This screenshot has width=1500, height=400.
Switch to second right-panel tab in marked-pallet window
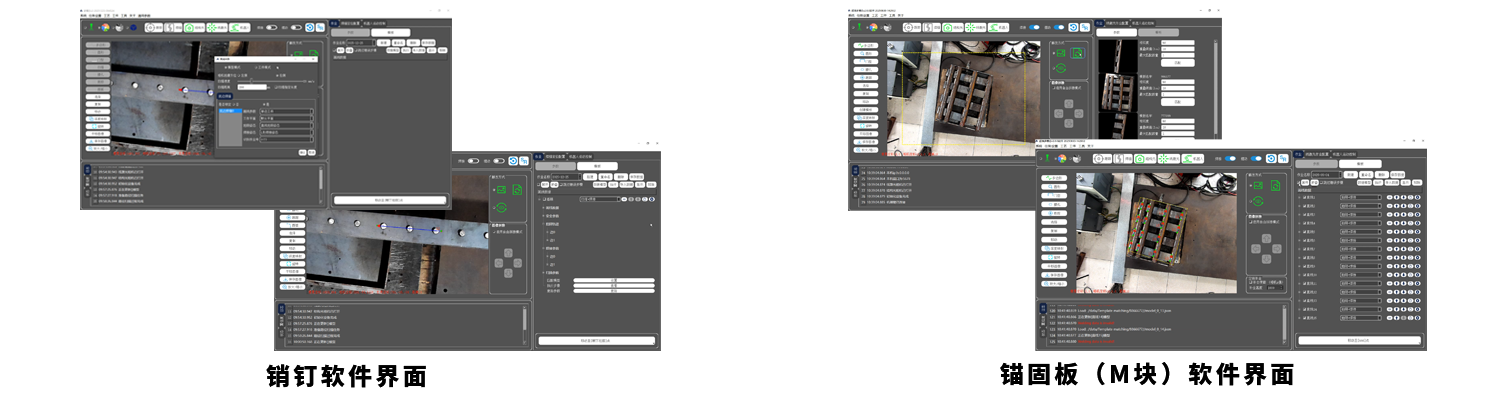1317,154
